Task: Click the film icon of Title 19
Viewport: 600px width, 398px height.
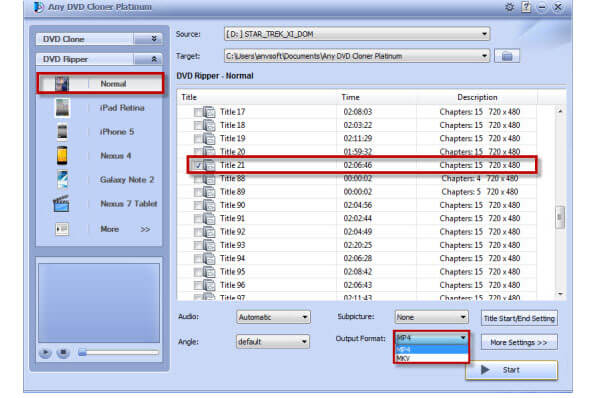Action: click(x=209, y=139)
